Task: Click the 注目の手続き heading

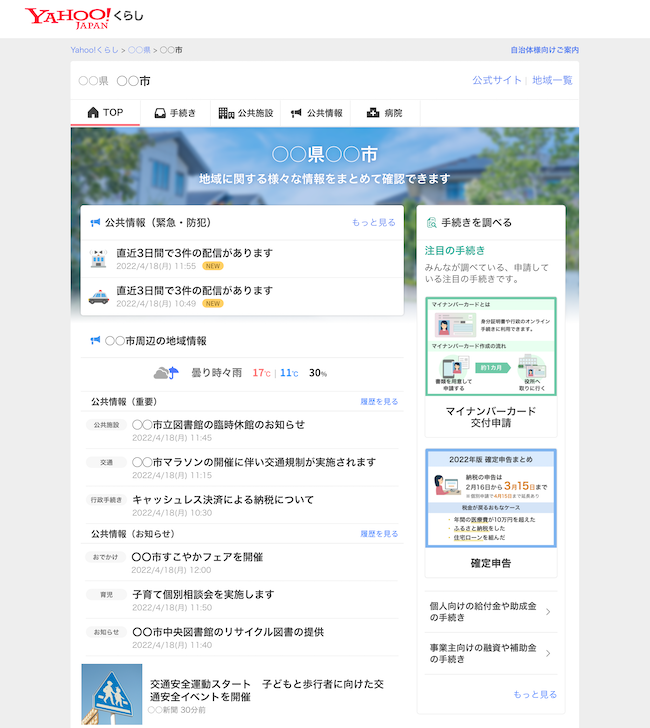Action: point(455,251)
